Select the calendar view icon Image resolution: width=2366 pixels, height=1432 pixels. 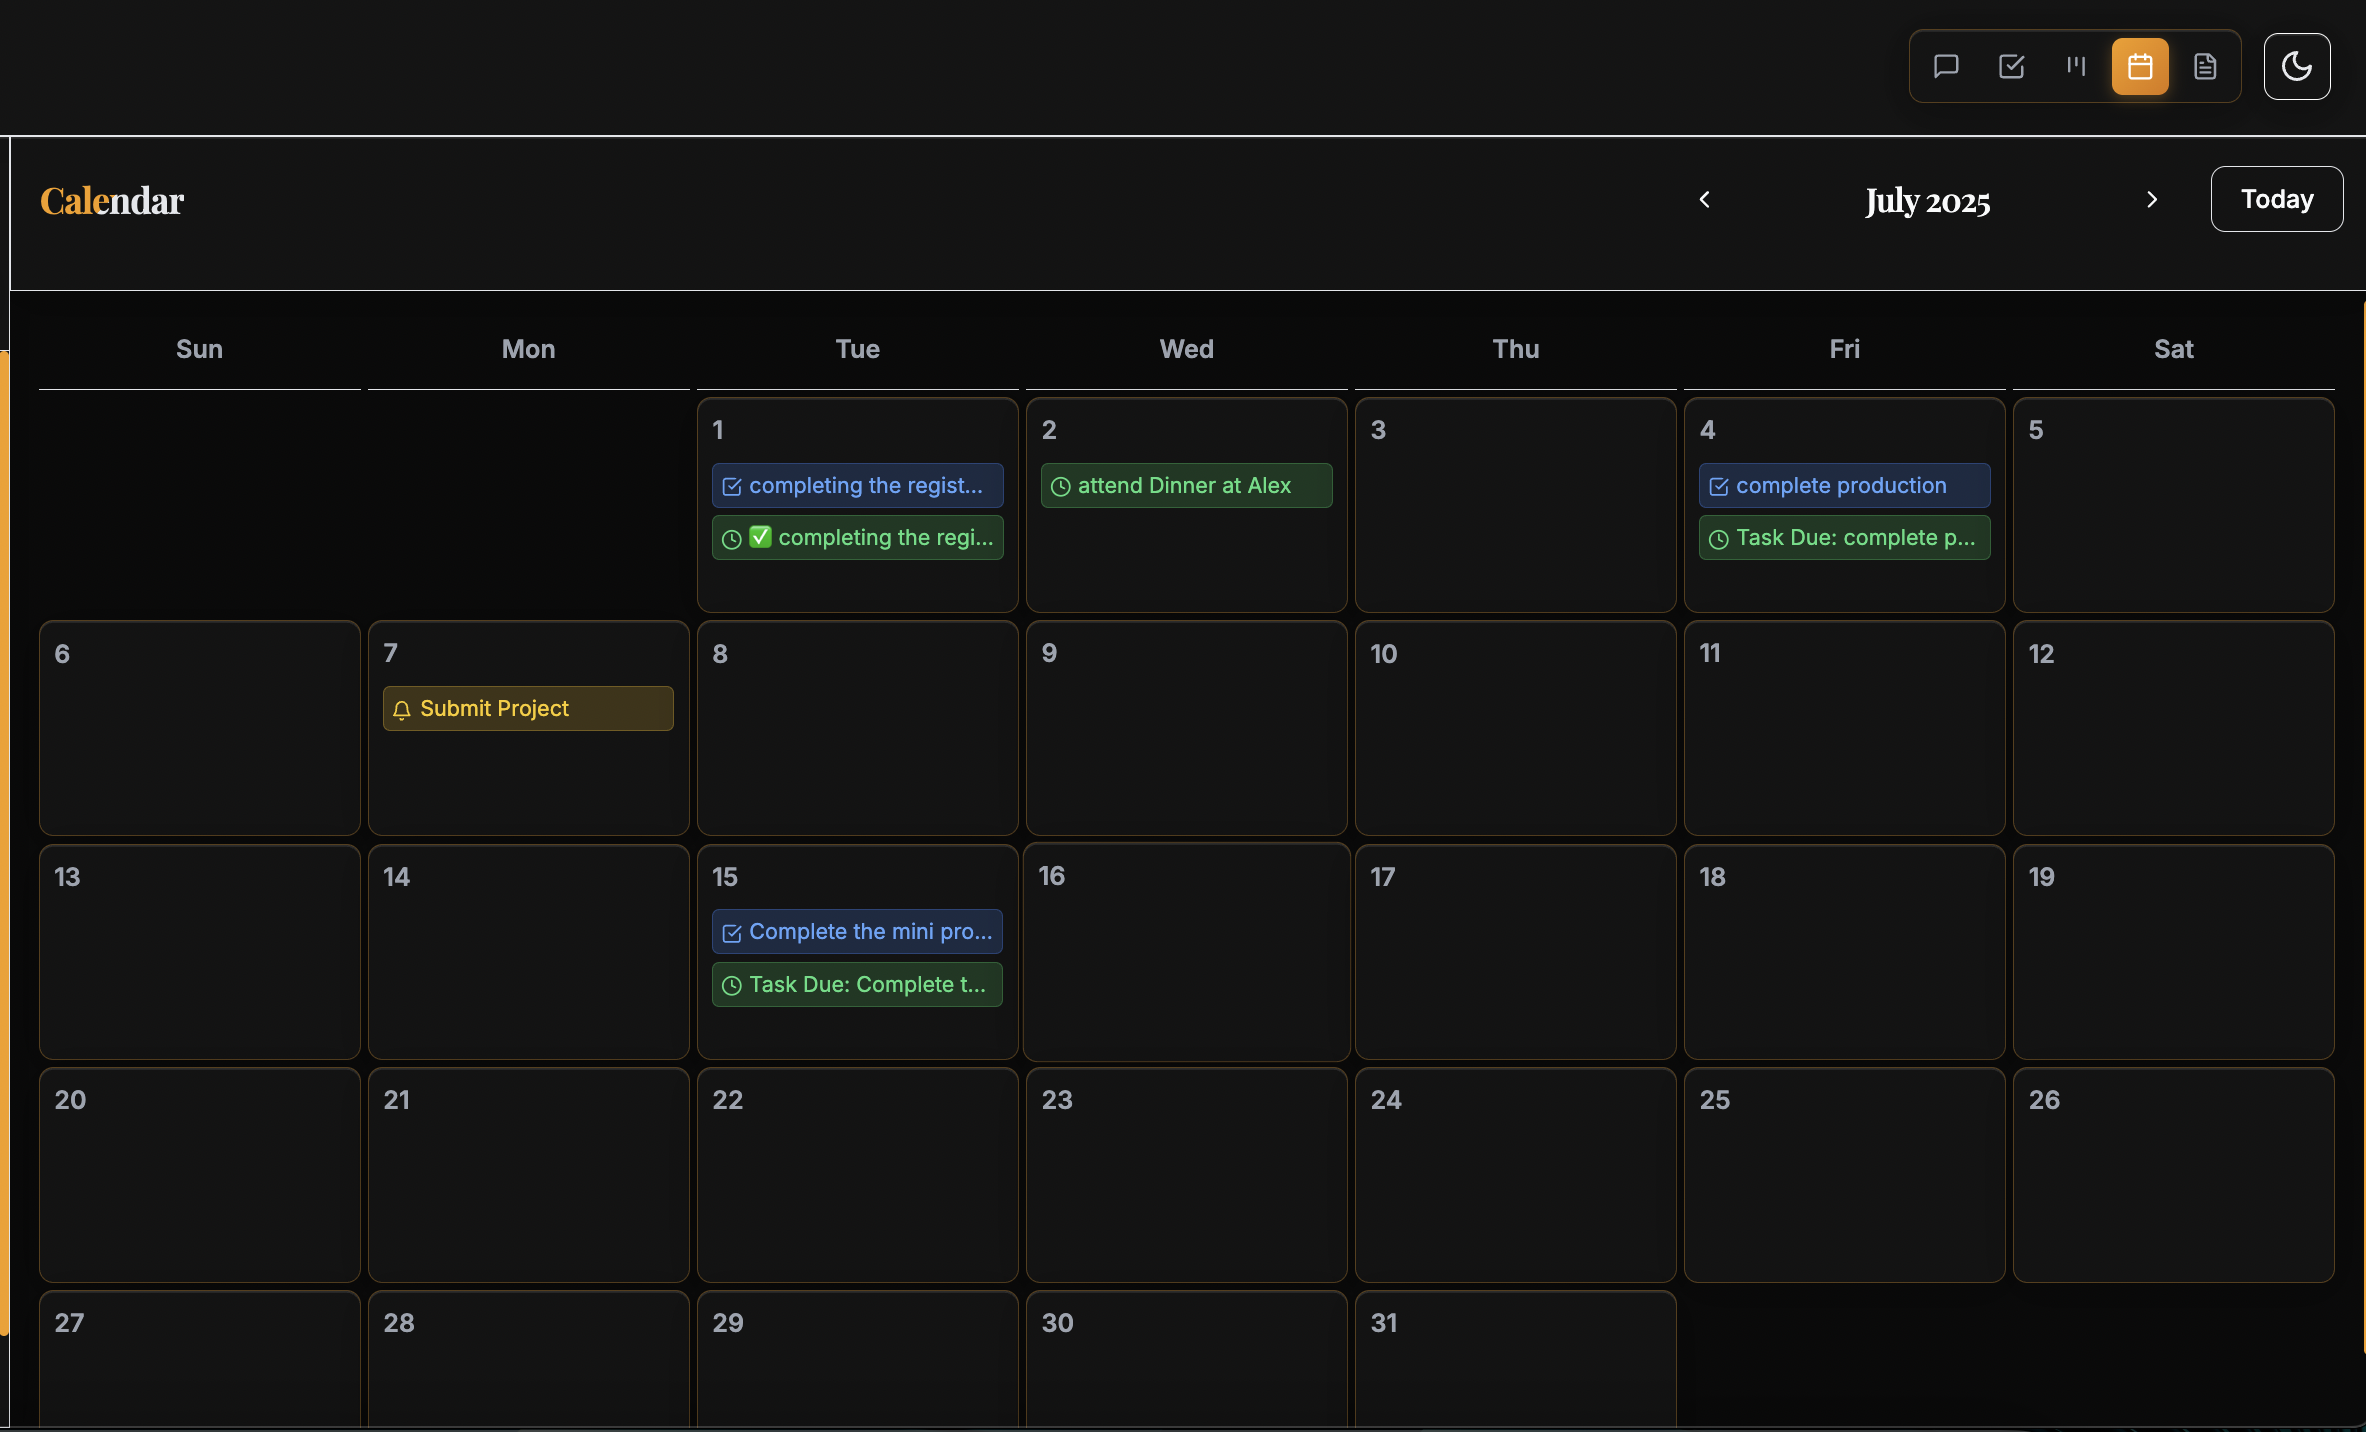point(2140,66)
